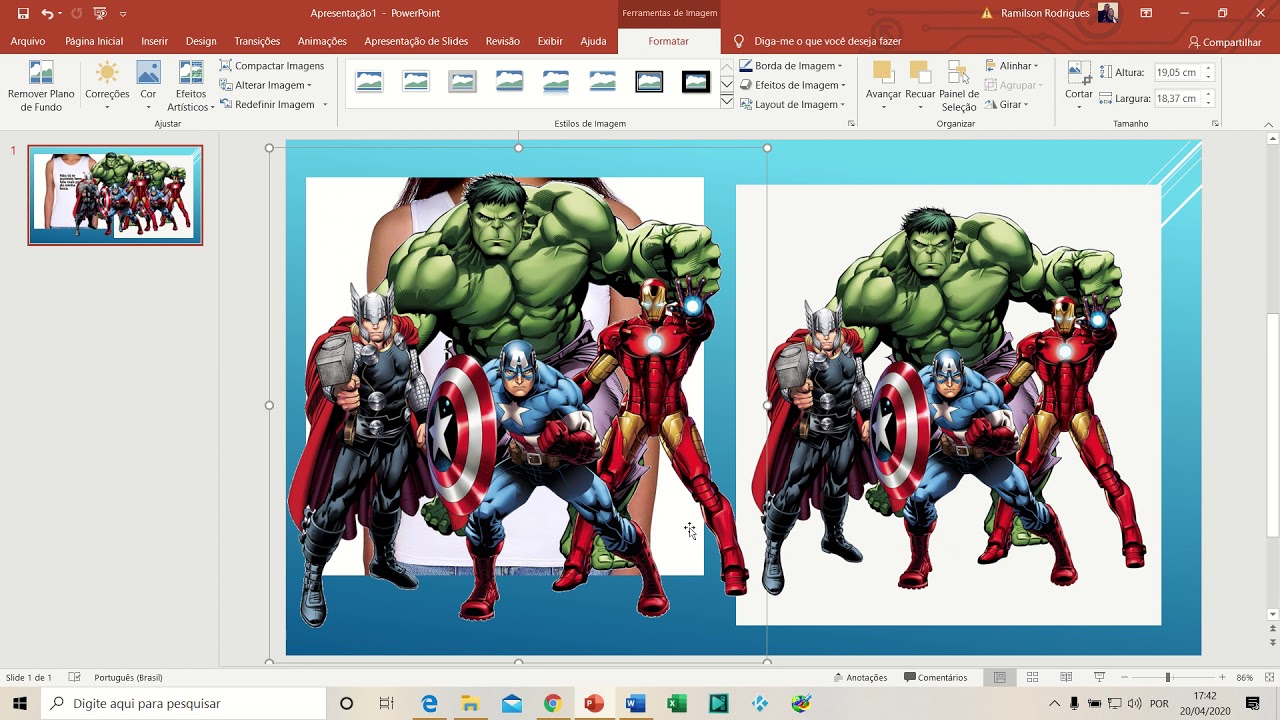The height and width of the screenshot is (720, 1280).
Task: Open Girar rotate dropdown
Action: [x=1006, y=104]
